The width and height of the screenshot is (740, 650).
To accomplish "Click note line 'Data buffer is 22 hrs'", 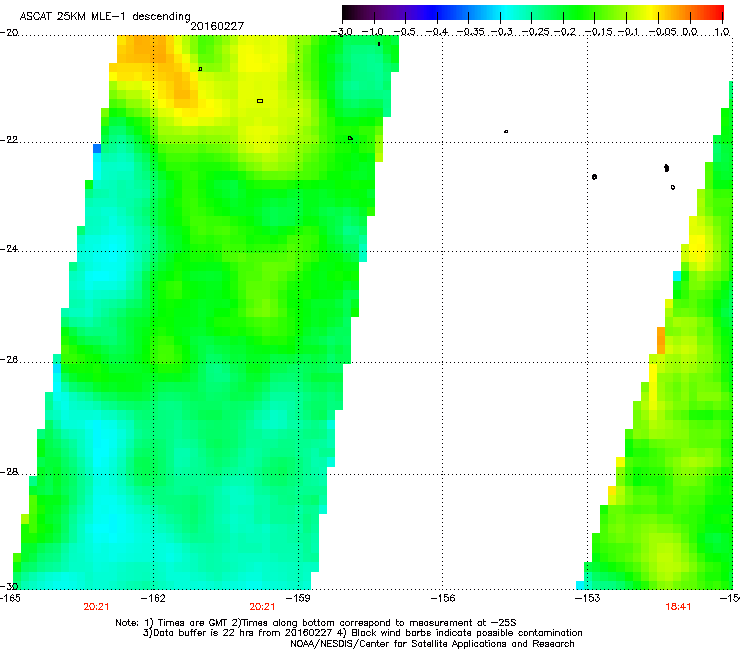I will 362,633.
